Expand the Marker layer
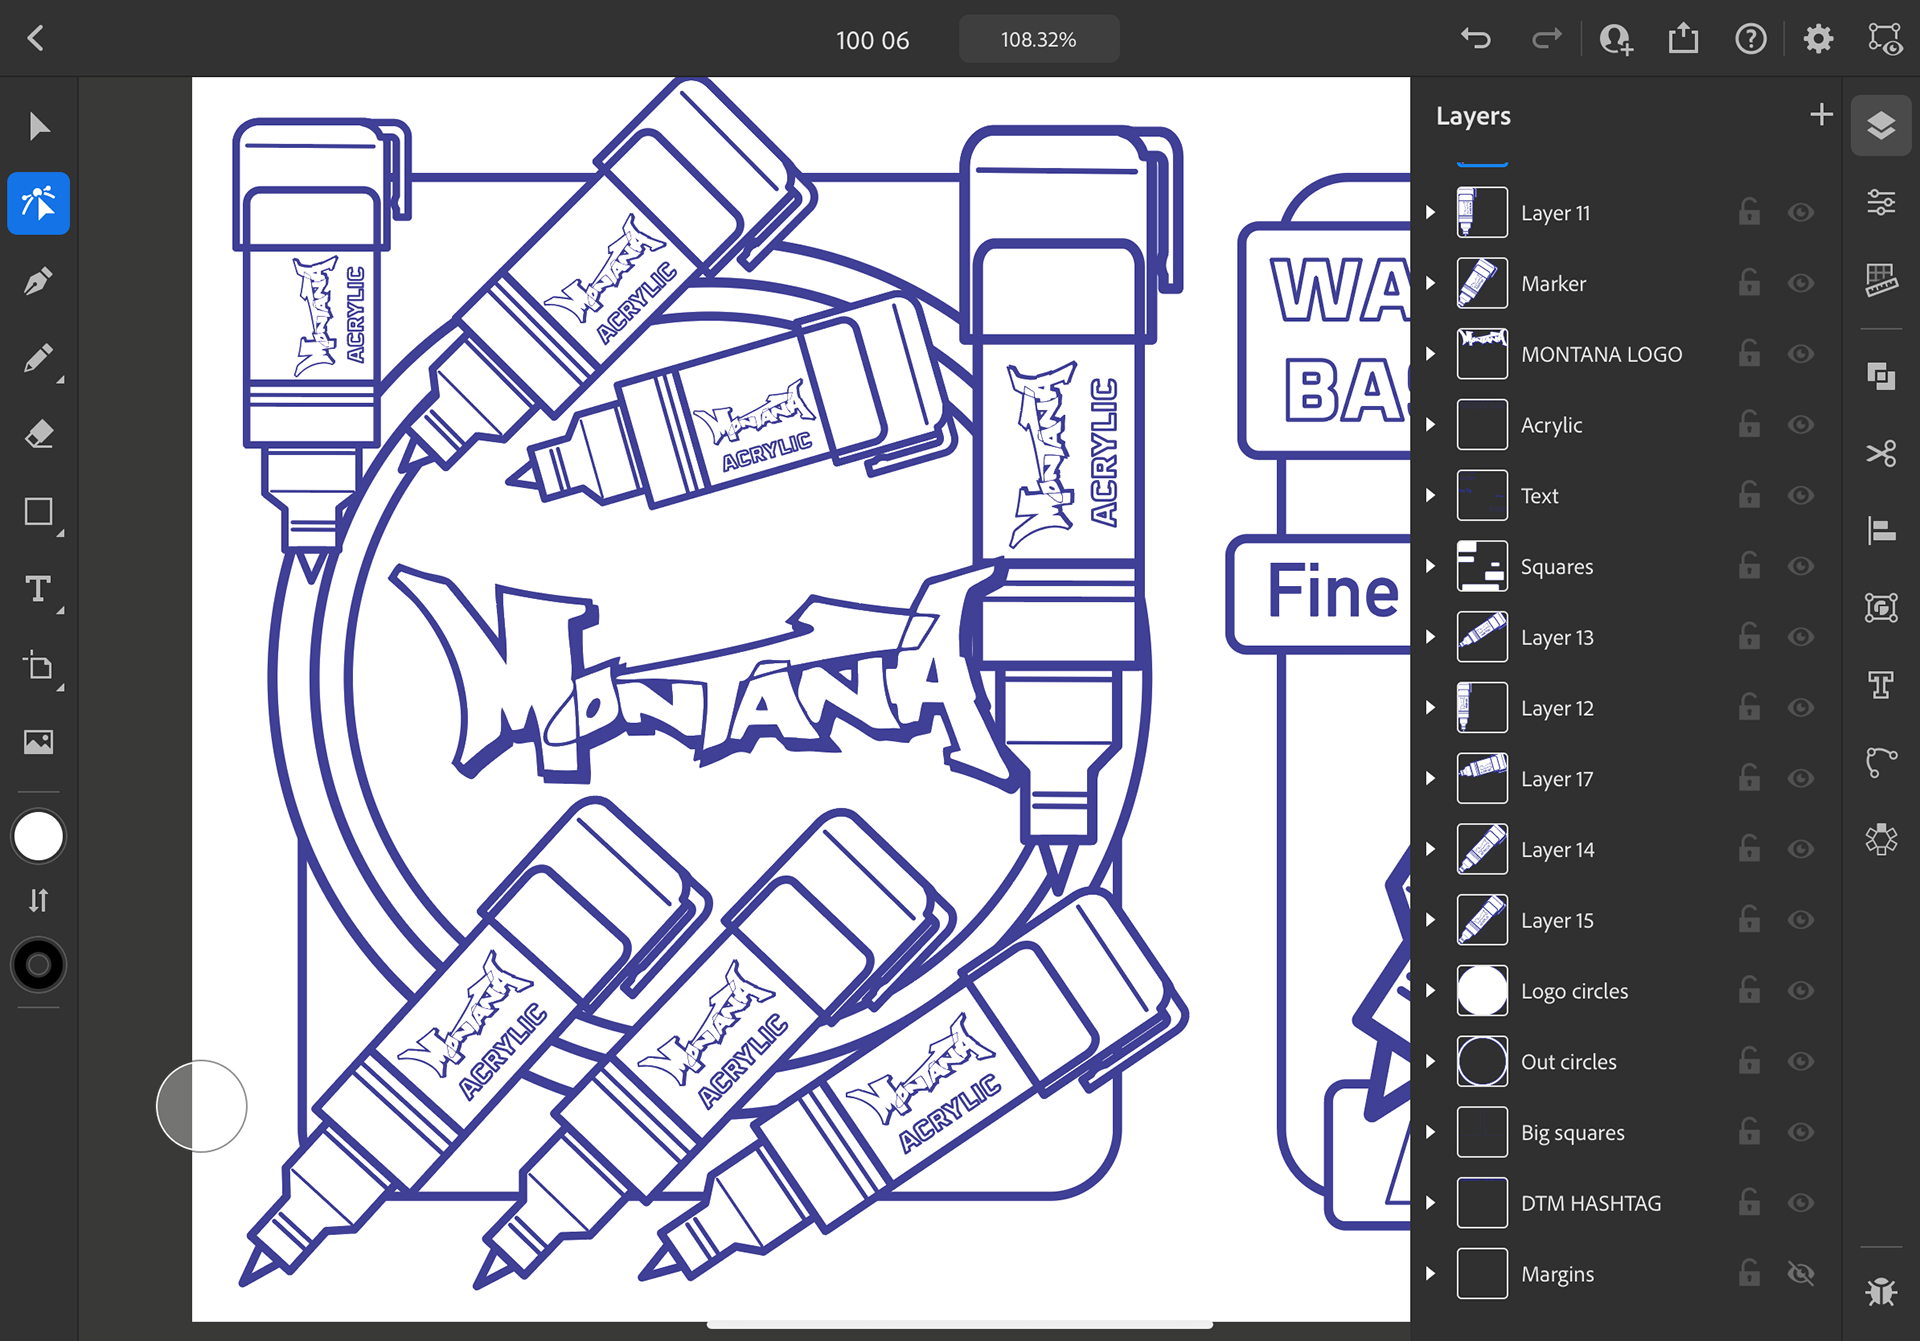1920x1341 pixels. point(1431,283)
